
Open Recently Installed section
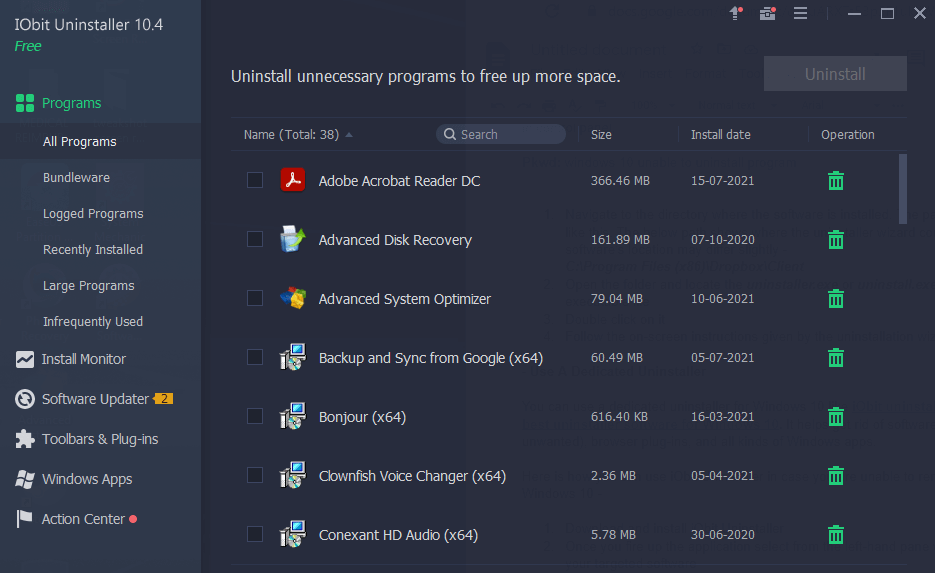tap(92, 250)
